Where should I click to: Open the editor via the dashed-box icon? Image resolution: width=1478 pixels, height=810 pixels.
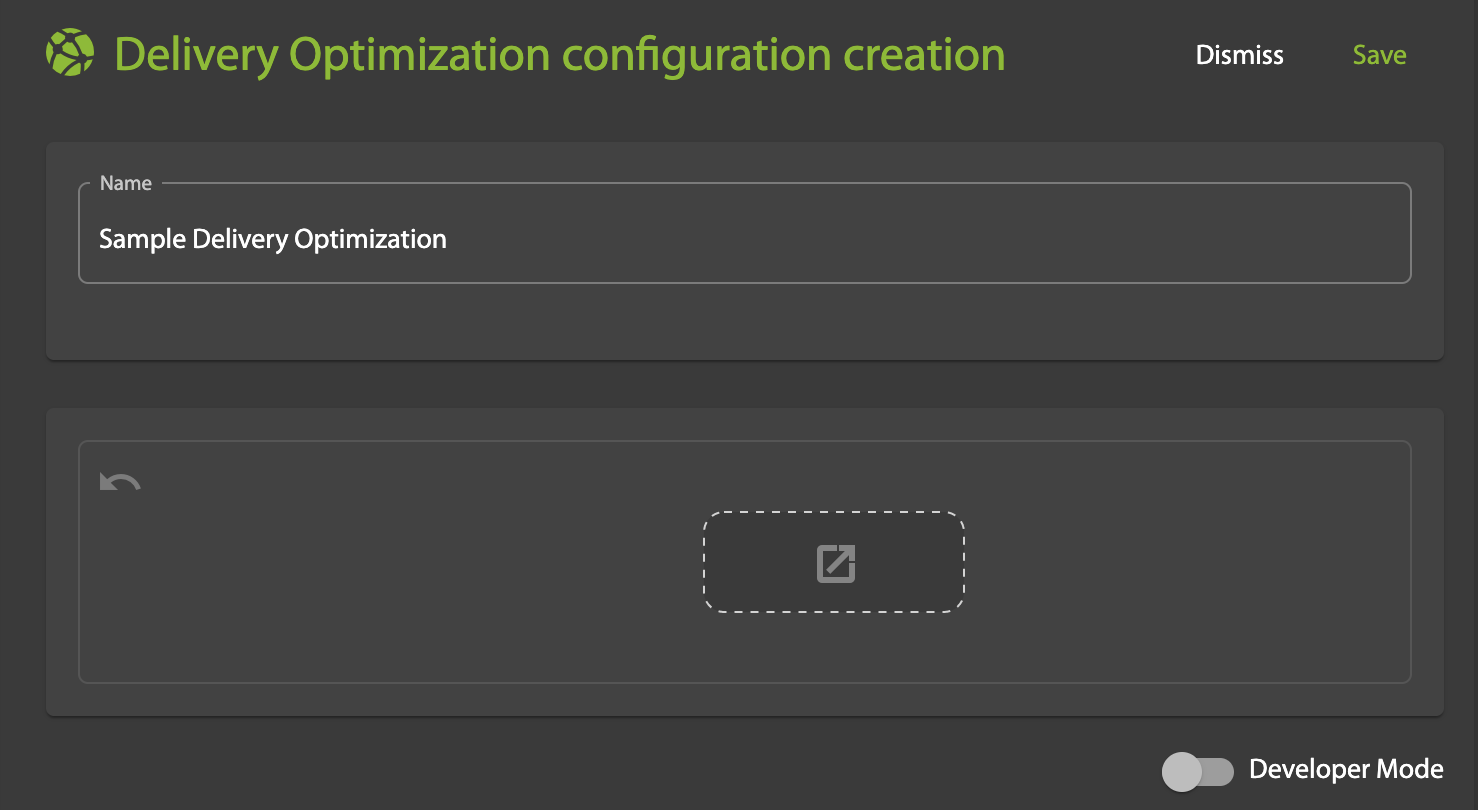click(x=835, y=563)
